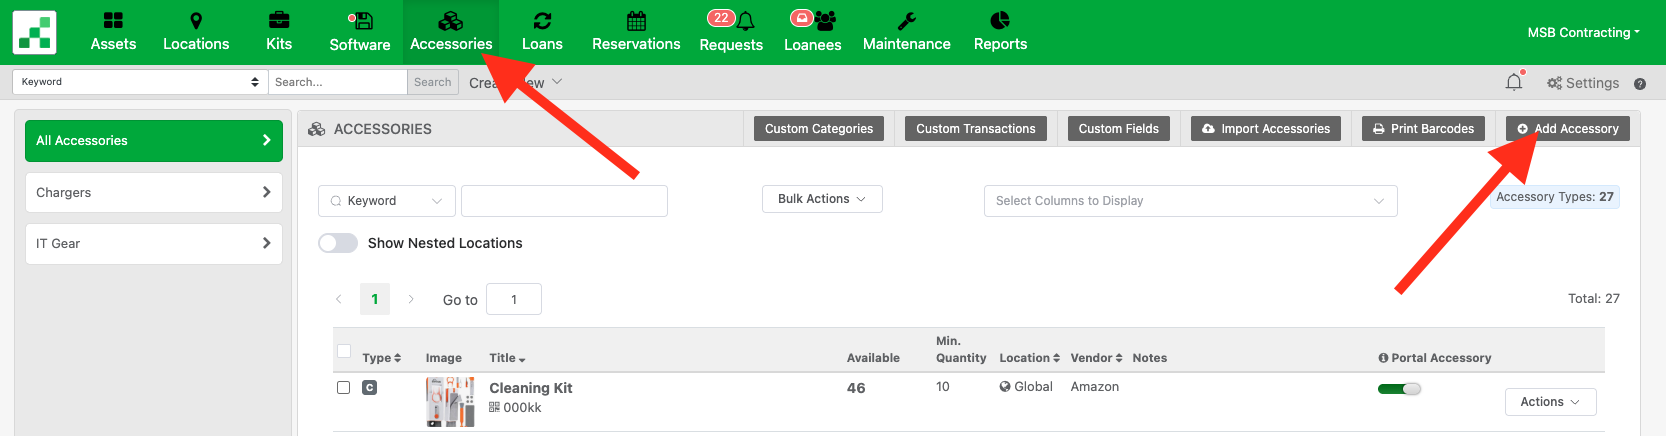Open the Maintenance wrench section
The image size is (1666, 436).
[x=907, y=32]
